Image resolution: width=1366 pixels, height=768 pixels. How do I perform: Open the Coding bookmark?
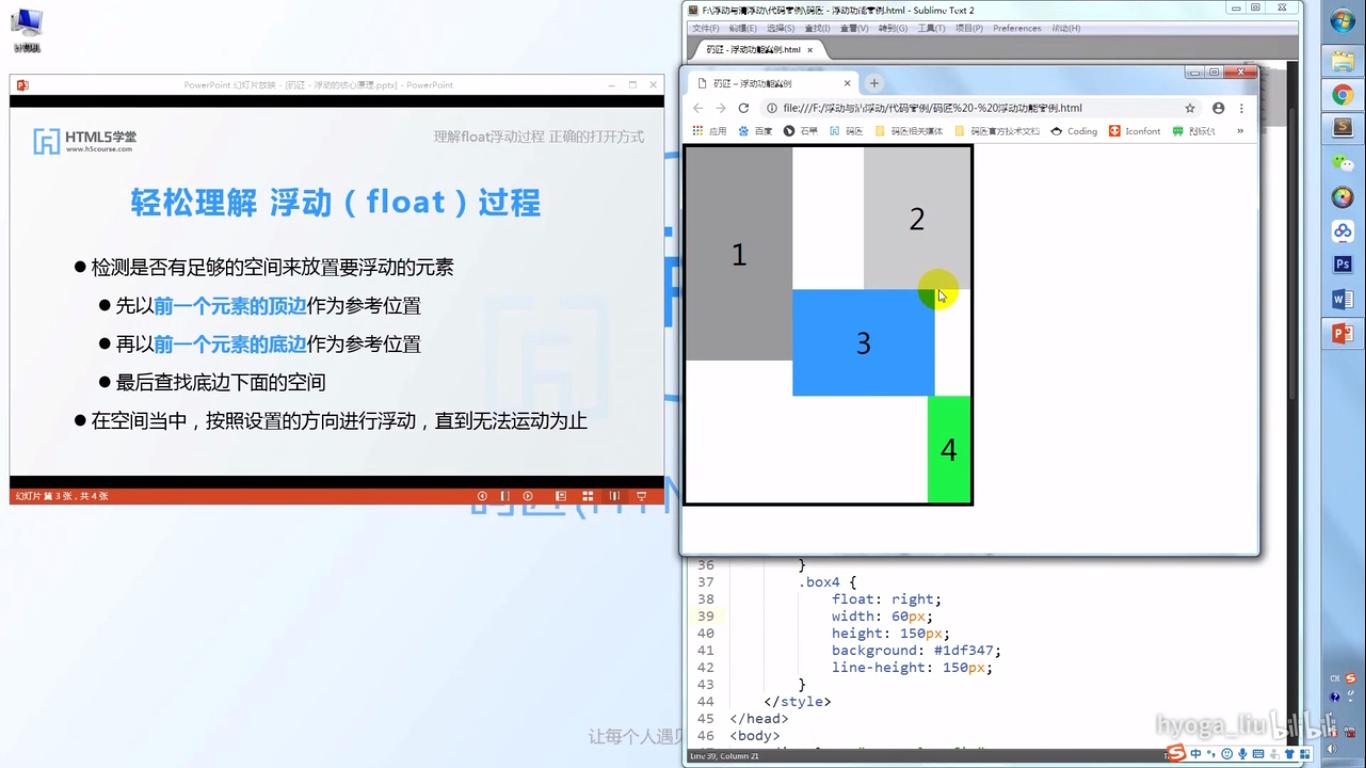click(x=1074, y=131)
